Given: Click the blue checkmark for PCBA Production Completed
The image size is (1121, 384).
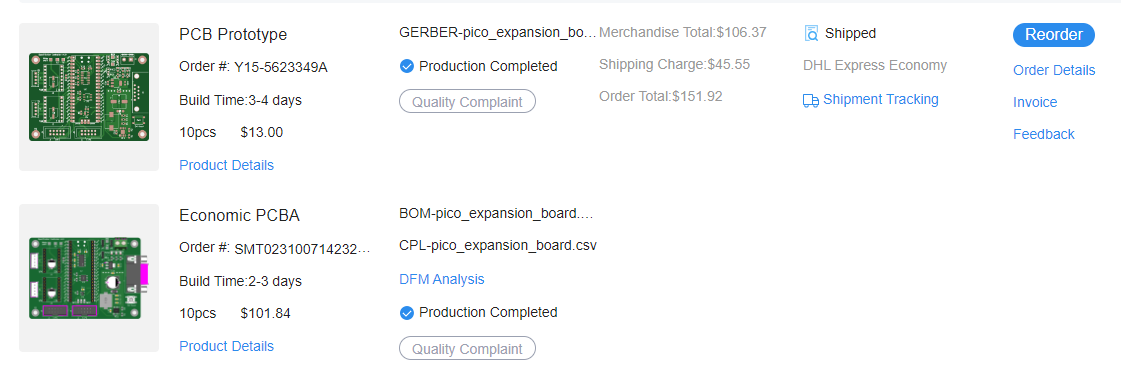Looking at the screenshot, I should [x=407, y=312].
